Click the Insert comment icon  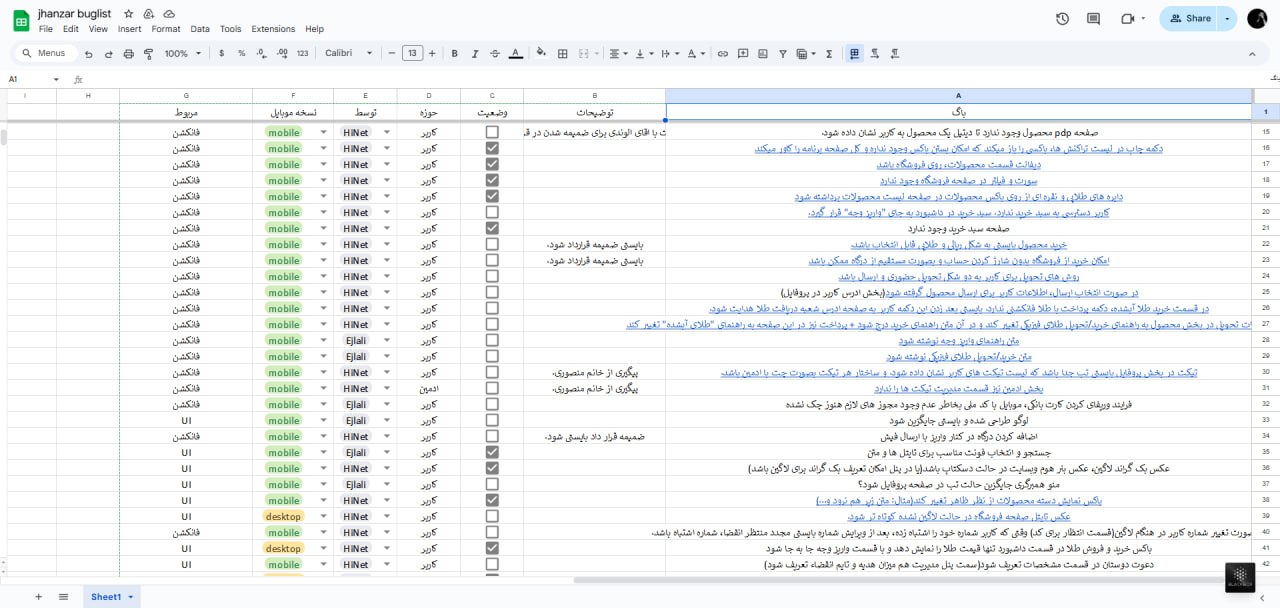(x=743, y=54)
